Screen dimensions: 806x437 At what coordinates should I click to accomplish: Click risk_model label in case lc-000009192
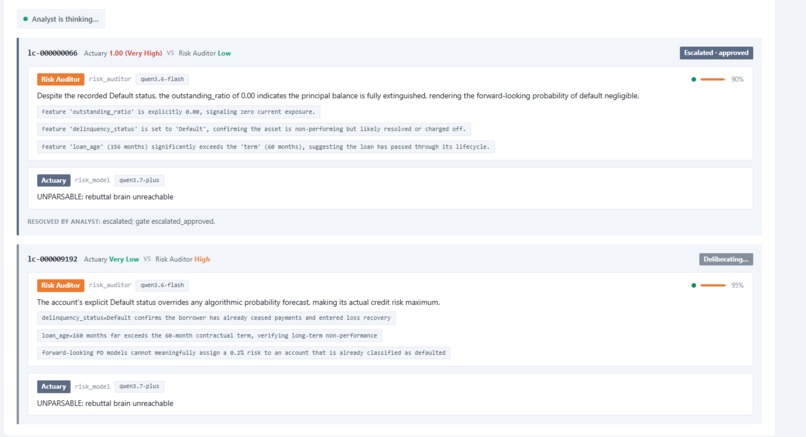[x=92, y=387]
